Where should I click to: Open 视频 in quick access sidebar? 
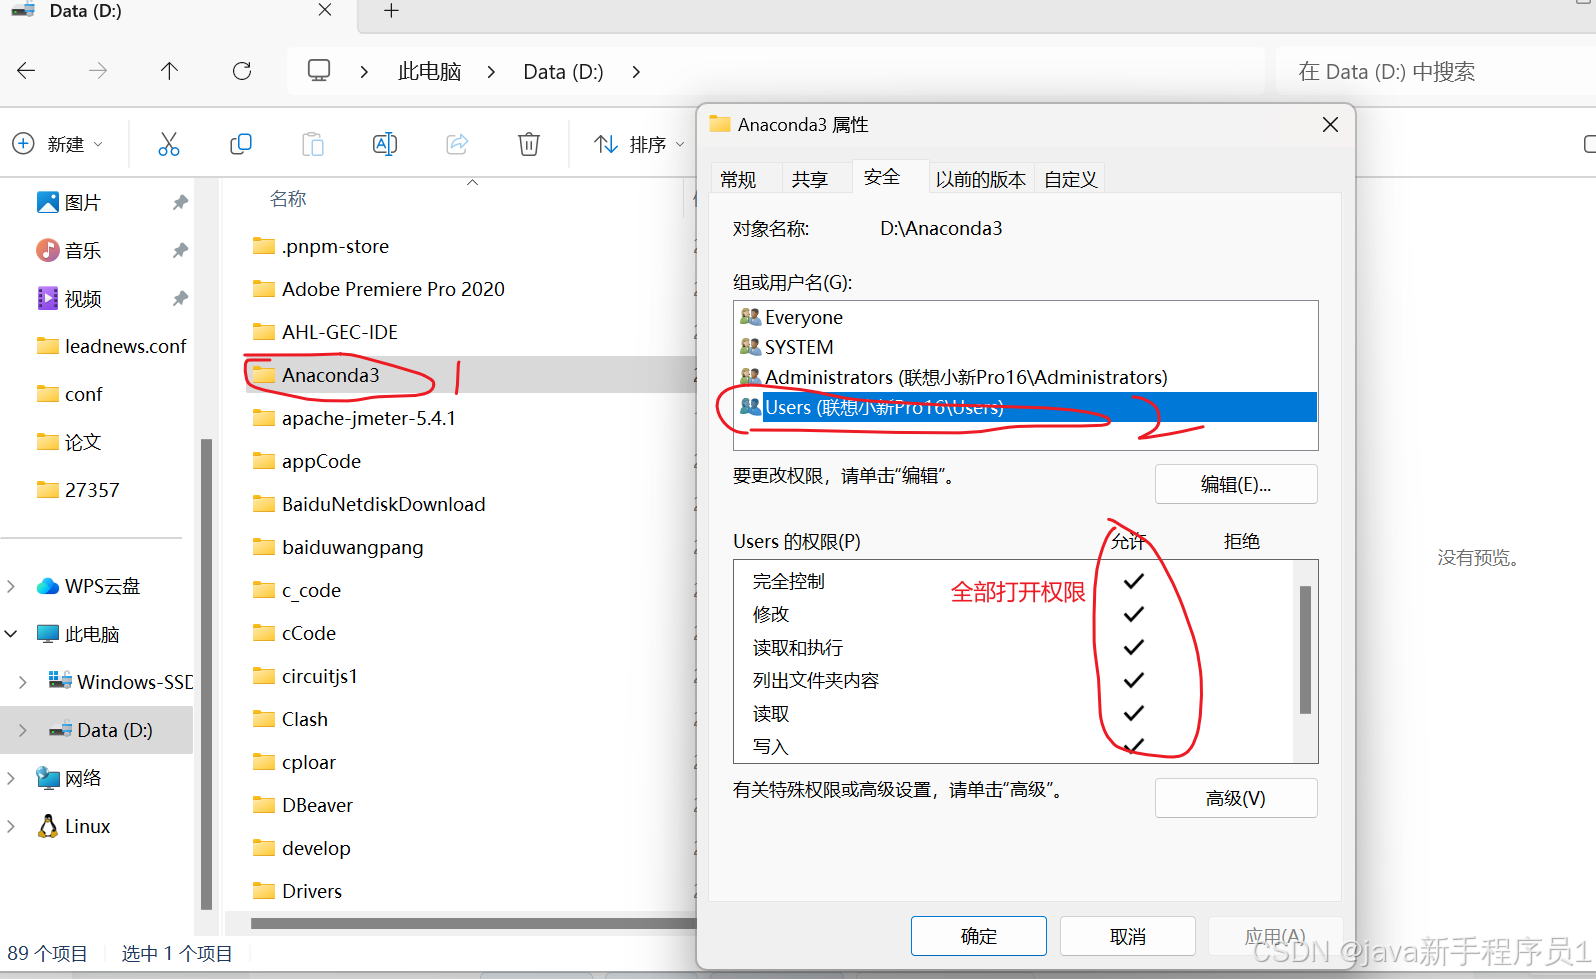tap(83, 299)
